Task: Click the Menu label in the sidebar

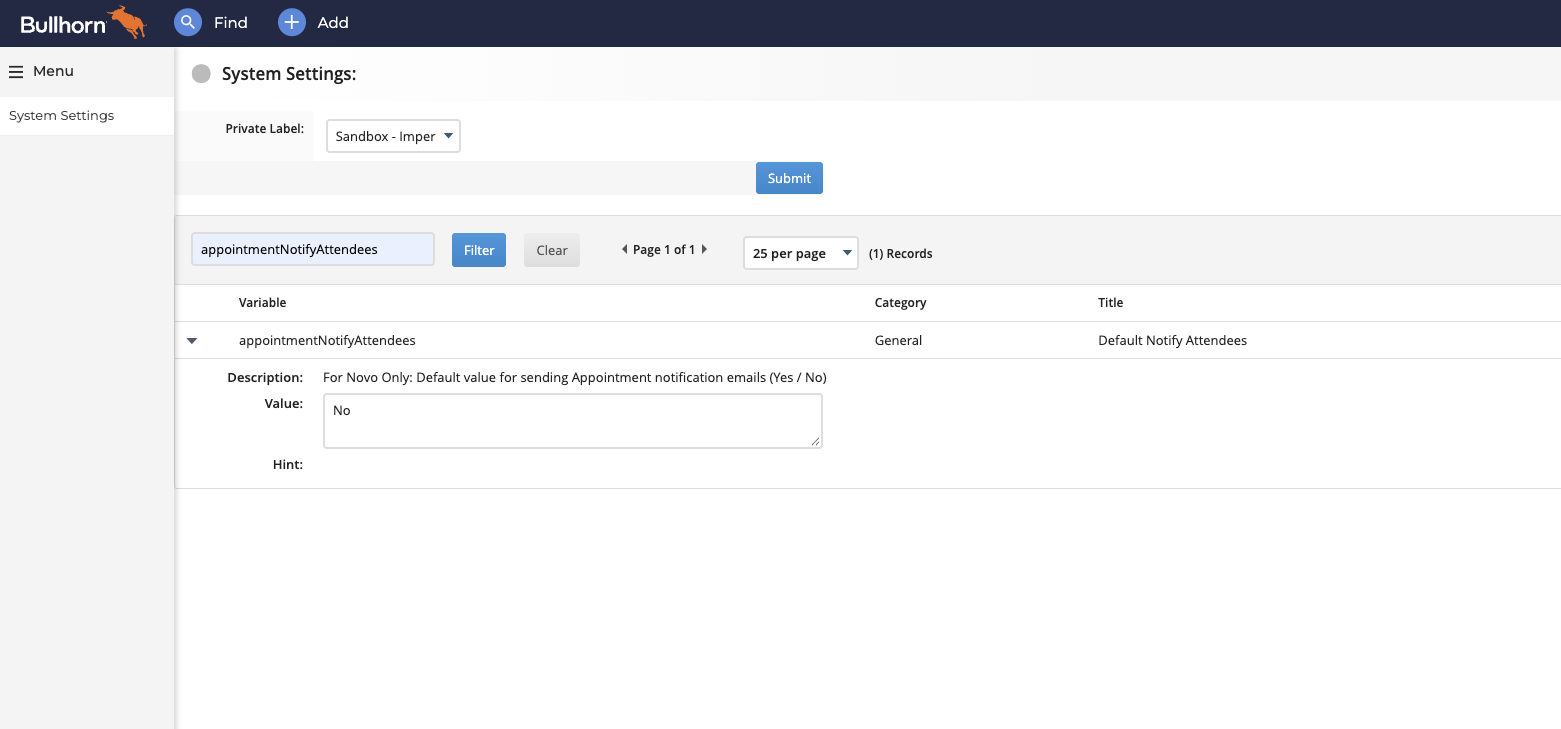Action: (x=53, y=72)
